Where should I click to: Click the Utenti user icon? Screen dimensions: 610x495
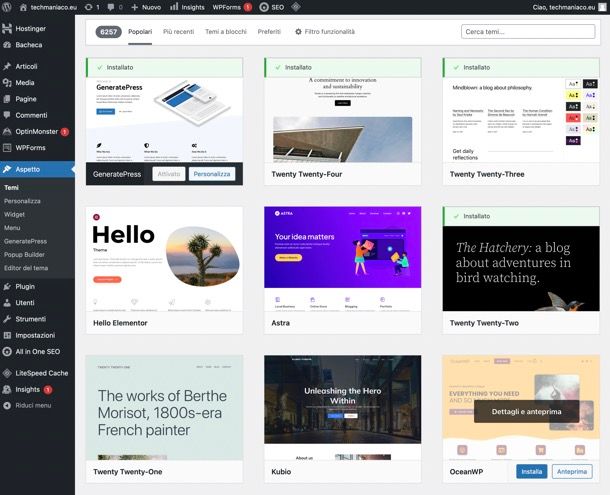(7, 303)
